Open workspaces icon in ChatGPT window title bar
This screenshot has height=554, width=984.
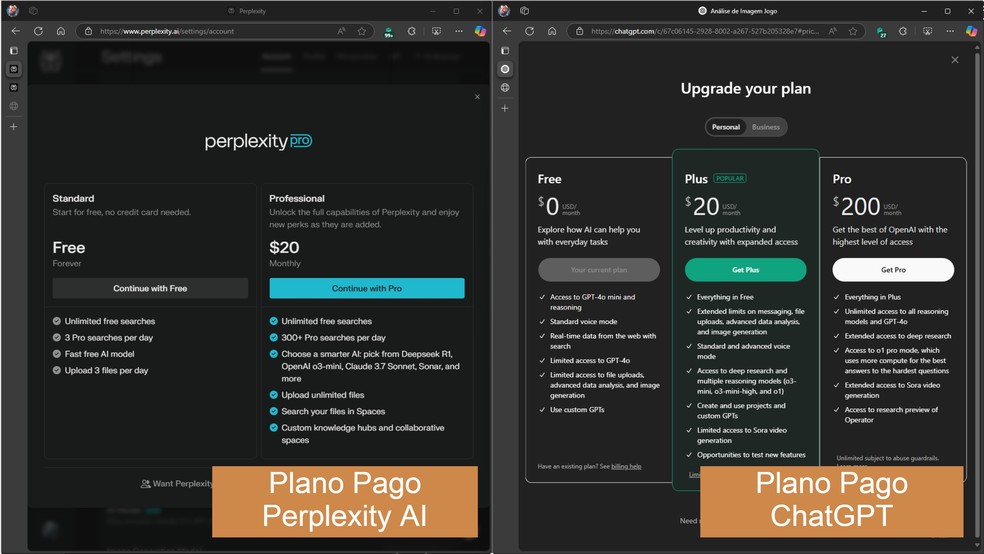pyautogui.click(x=525, y=11)
